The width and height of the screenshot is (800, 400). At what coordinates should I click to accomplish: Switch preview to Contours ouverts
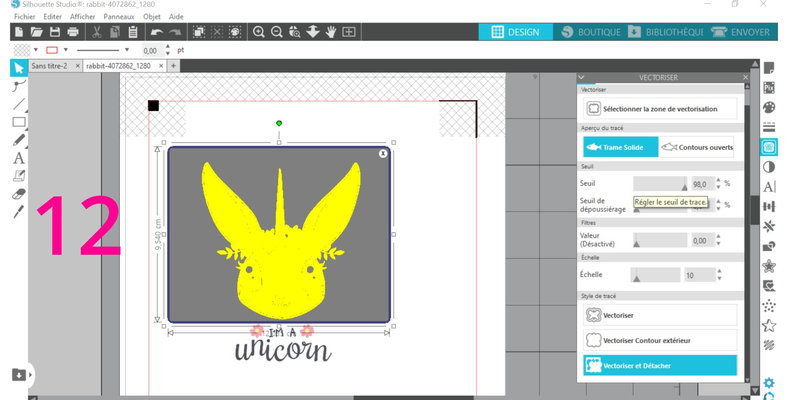tap(698, 147)
